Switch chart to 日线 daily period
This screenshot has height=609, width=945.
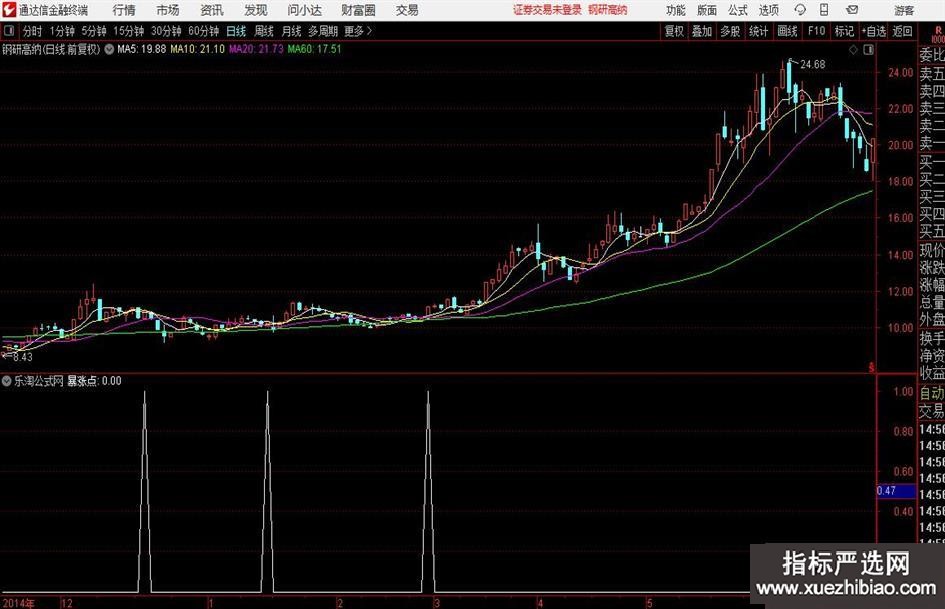point(235,31)
